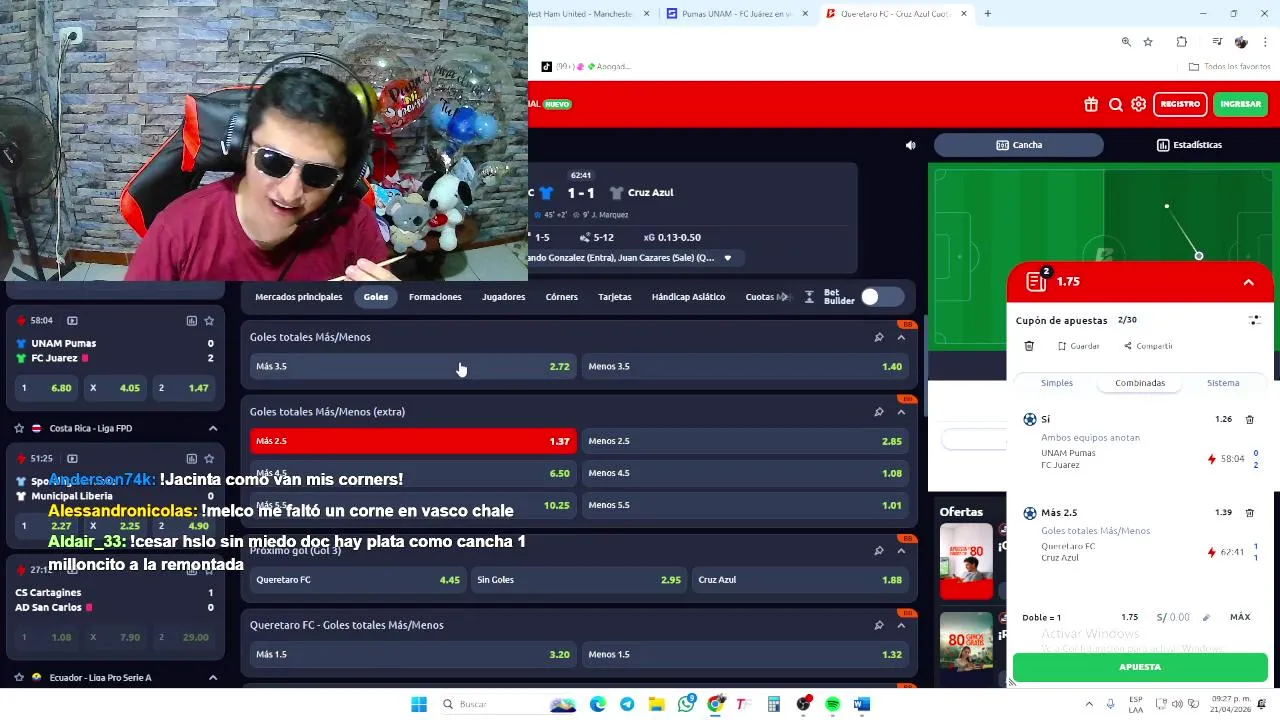
Task: Click the INGRESAR login button
Action: click(x=1240, y=104)
